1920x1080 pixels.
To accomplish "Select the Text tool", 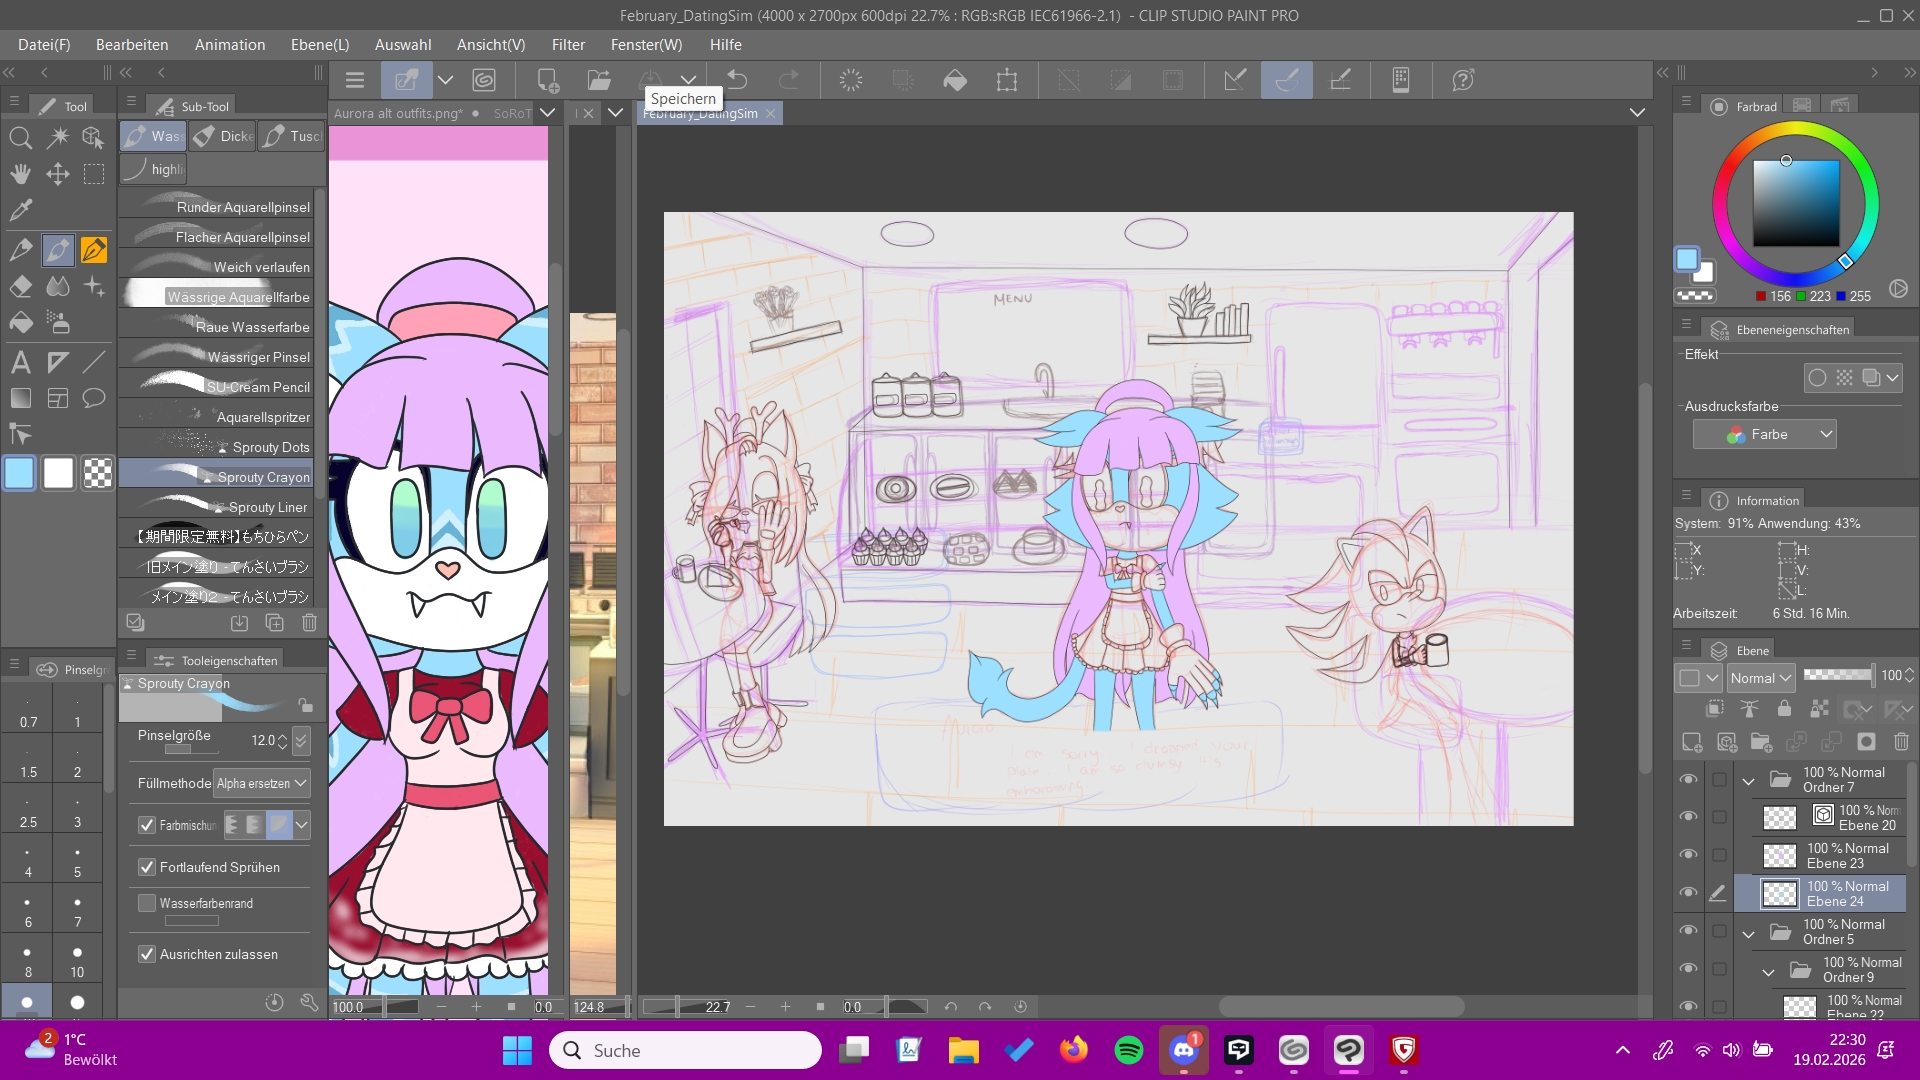I will (20, 362).
